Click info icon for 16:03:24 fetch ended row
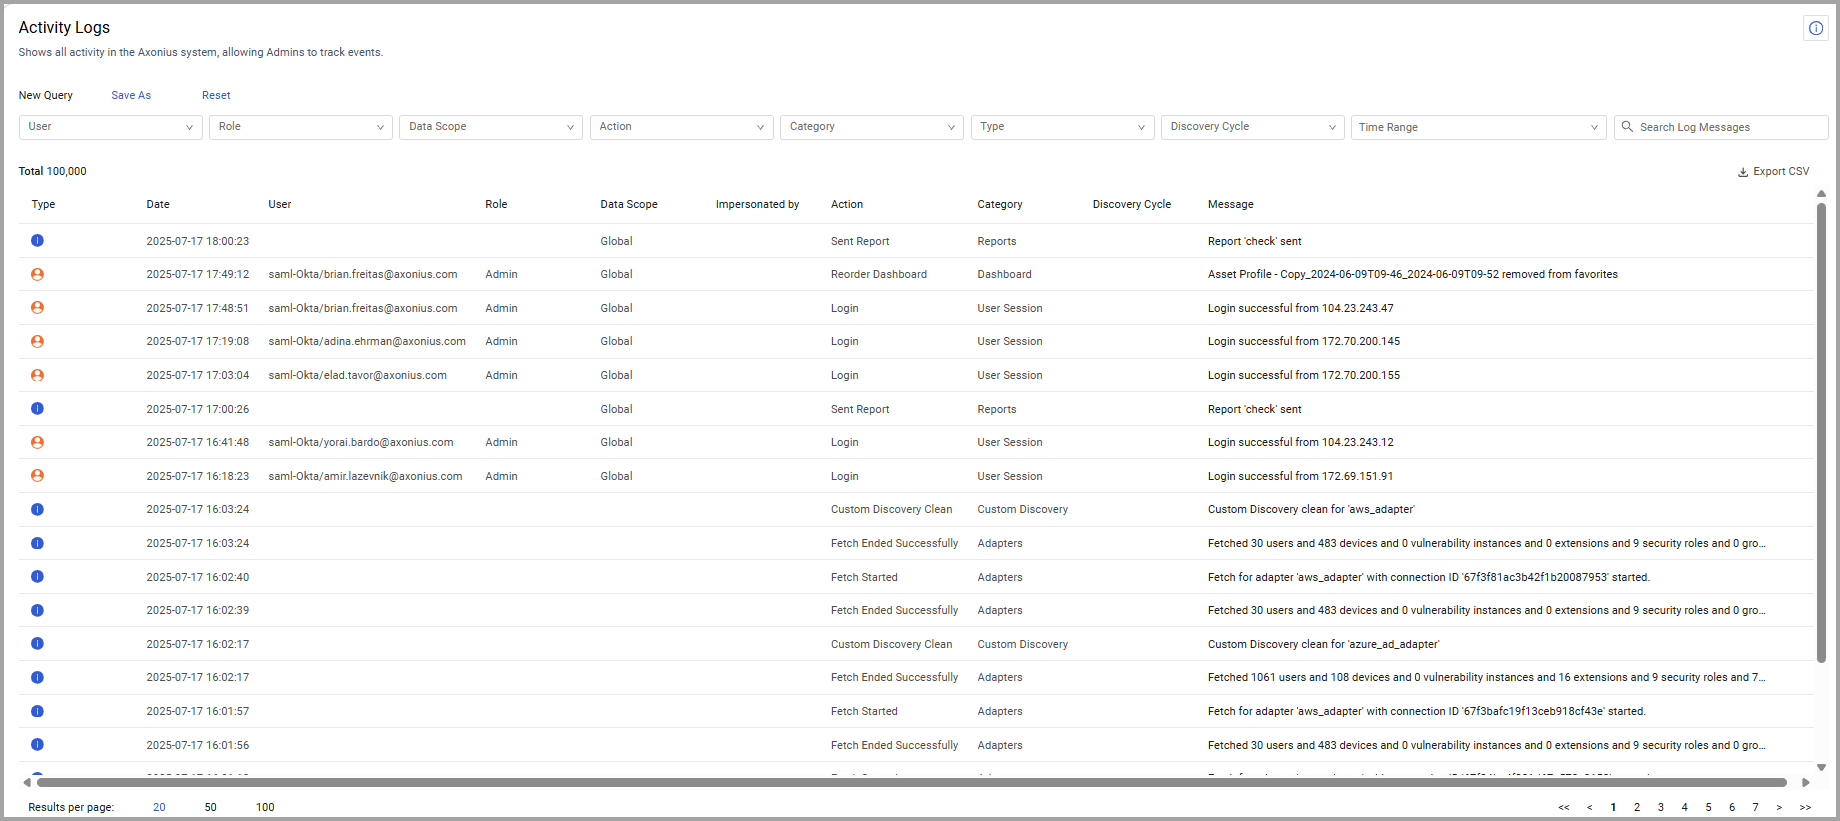 [x=37, y=543]
